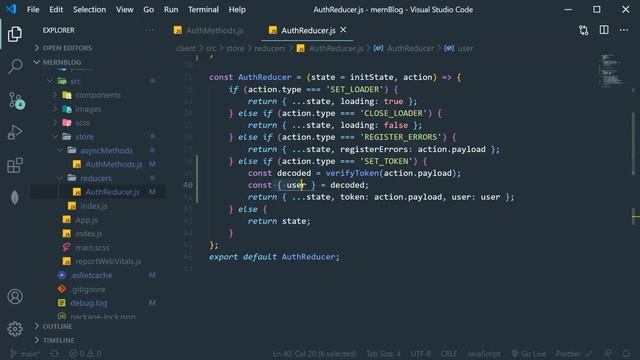Open the Explorer view in activity bar

(x=15, y=34)
